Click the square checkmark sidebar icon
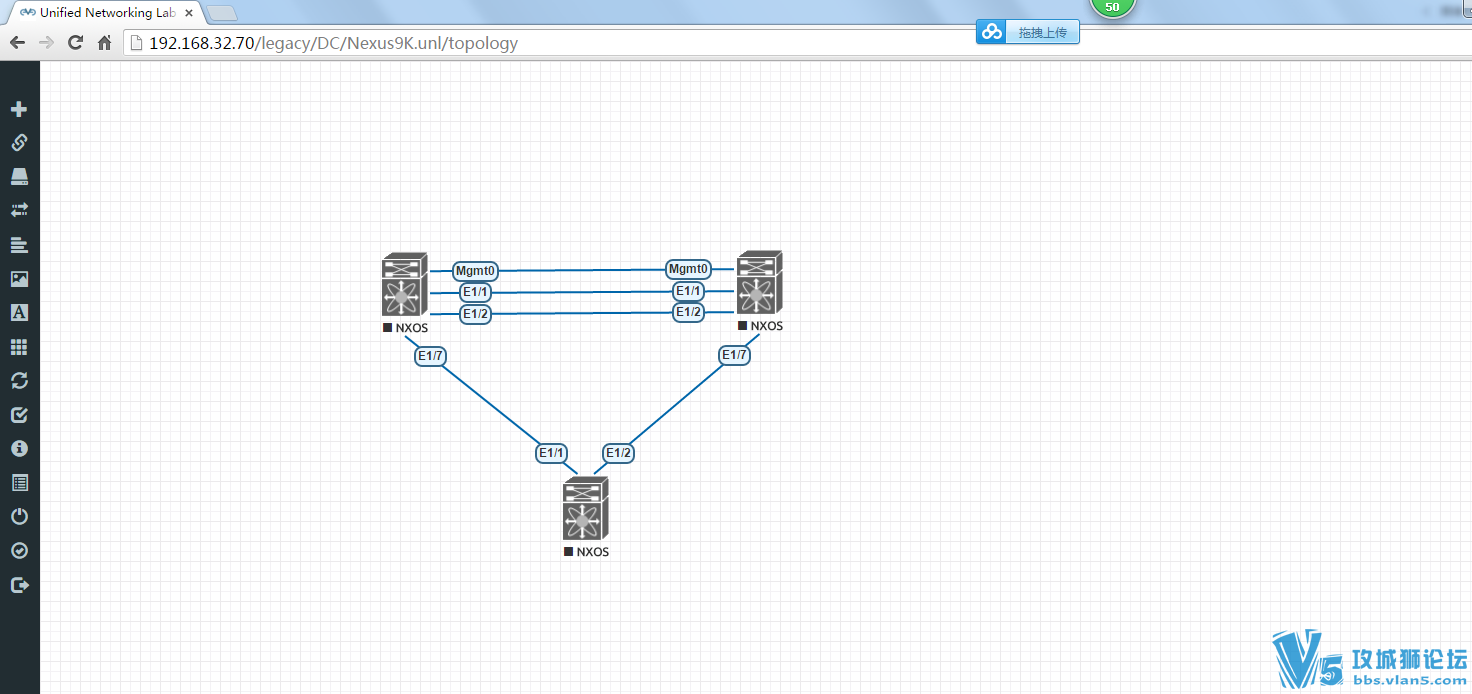 tap(19, 415)
